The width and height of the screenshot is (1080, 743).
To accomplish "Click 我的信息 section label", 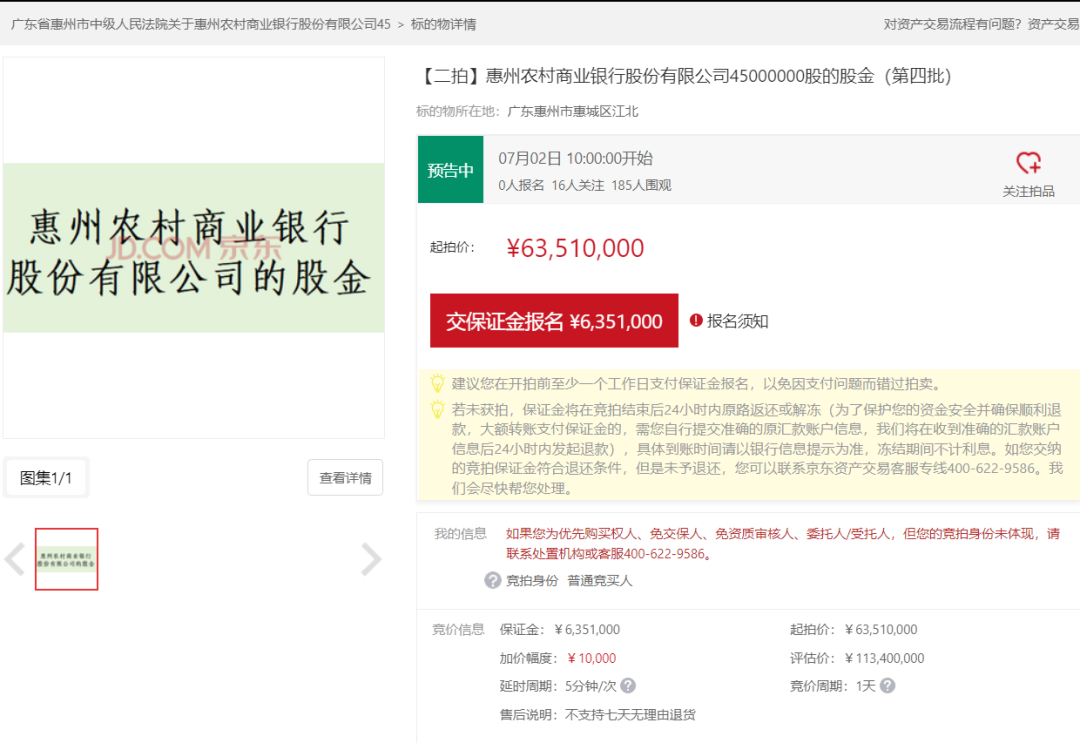I will (460, 534).
